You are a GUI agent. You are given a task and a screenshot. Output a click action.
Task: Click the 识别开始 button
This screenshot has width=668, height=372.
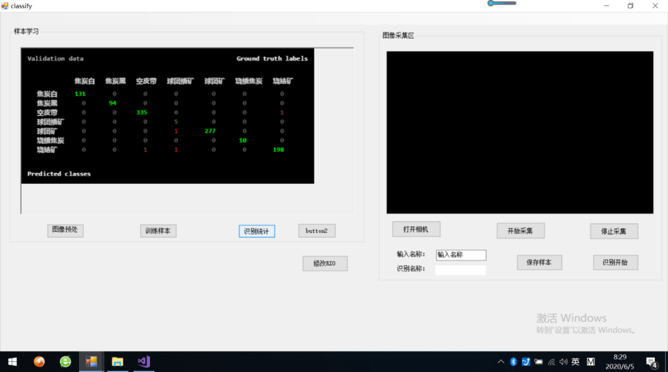616,262
